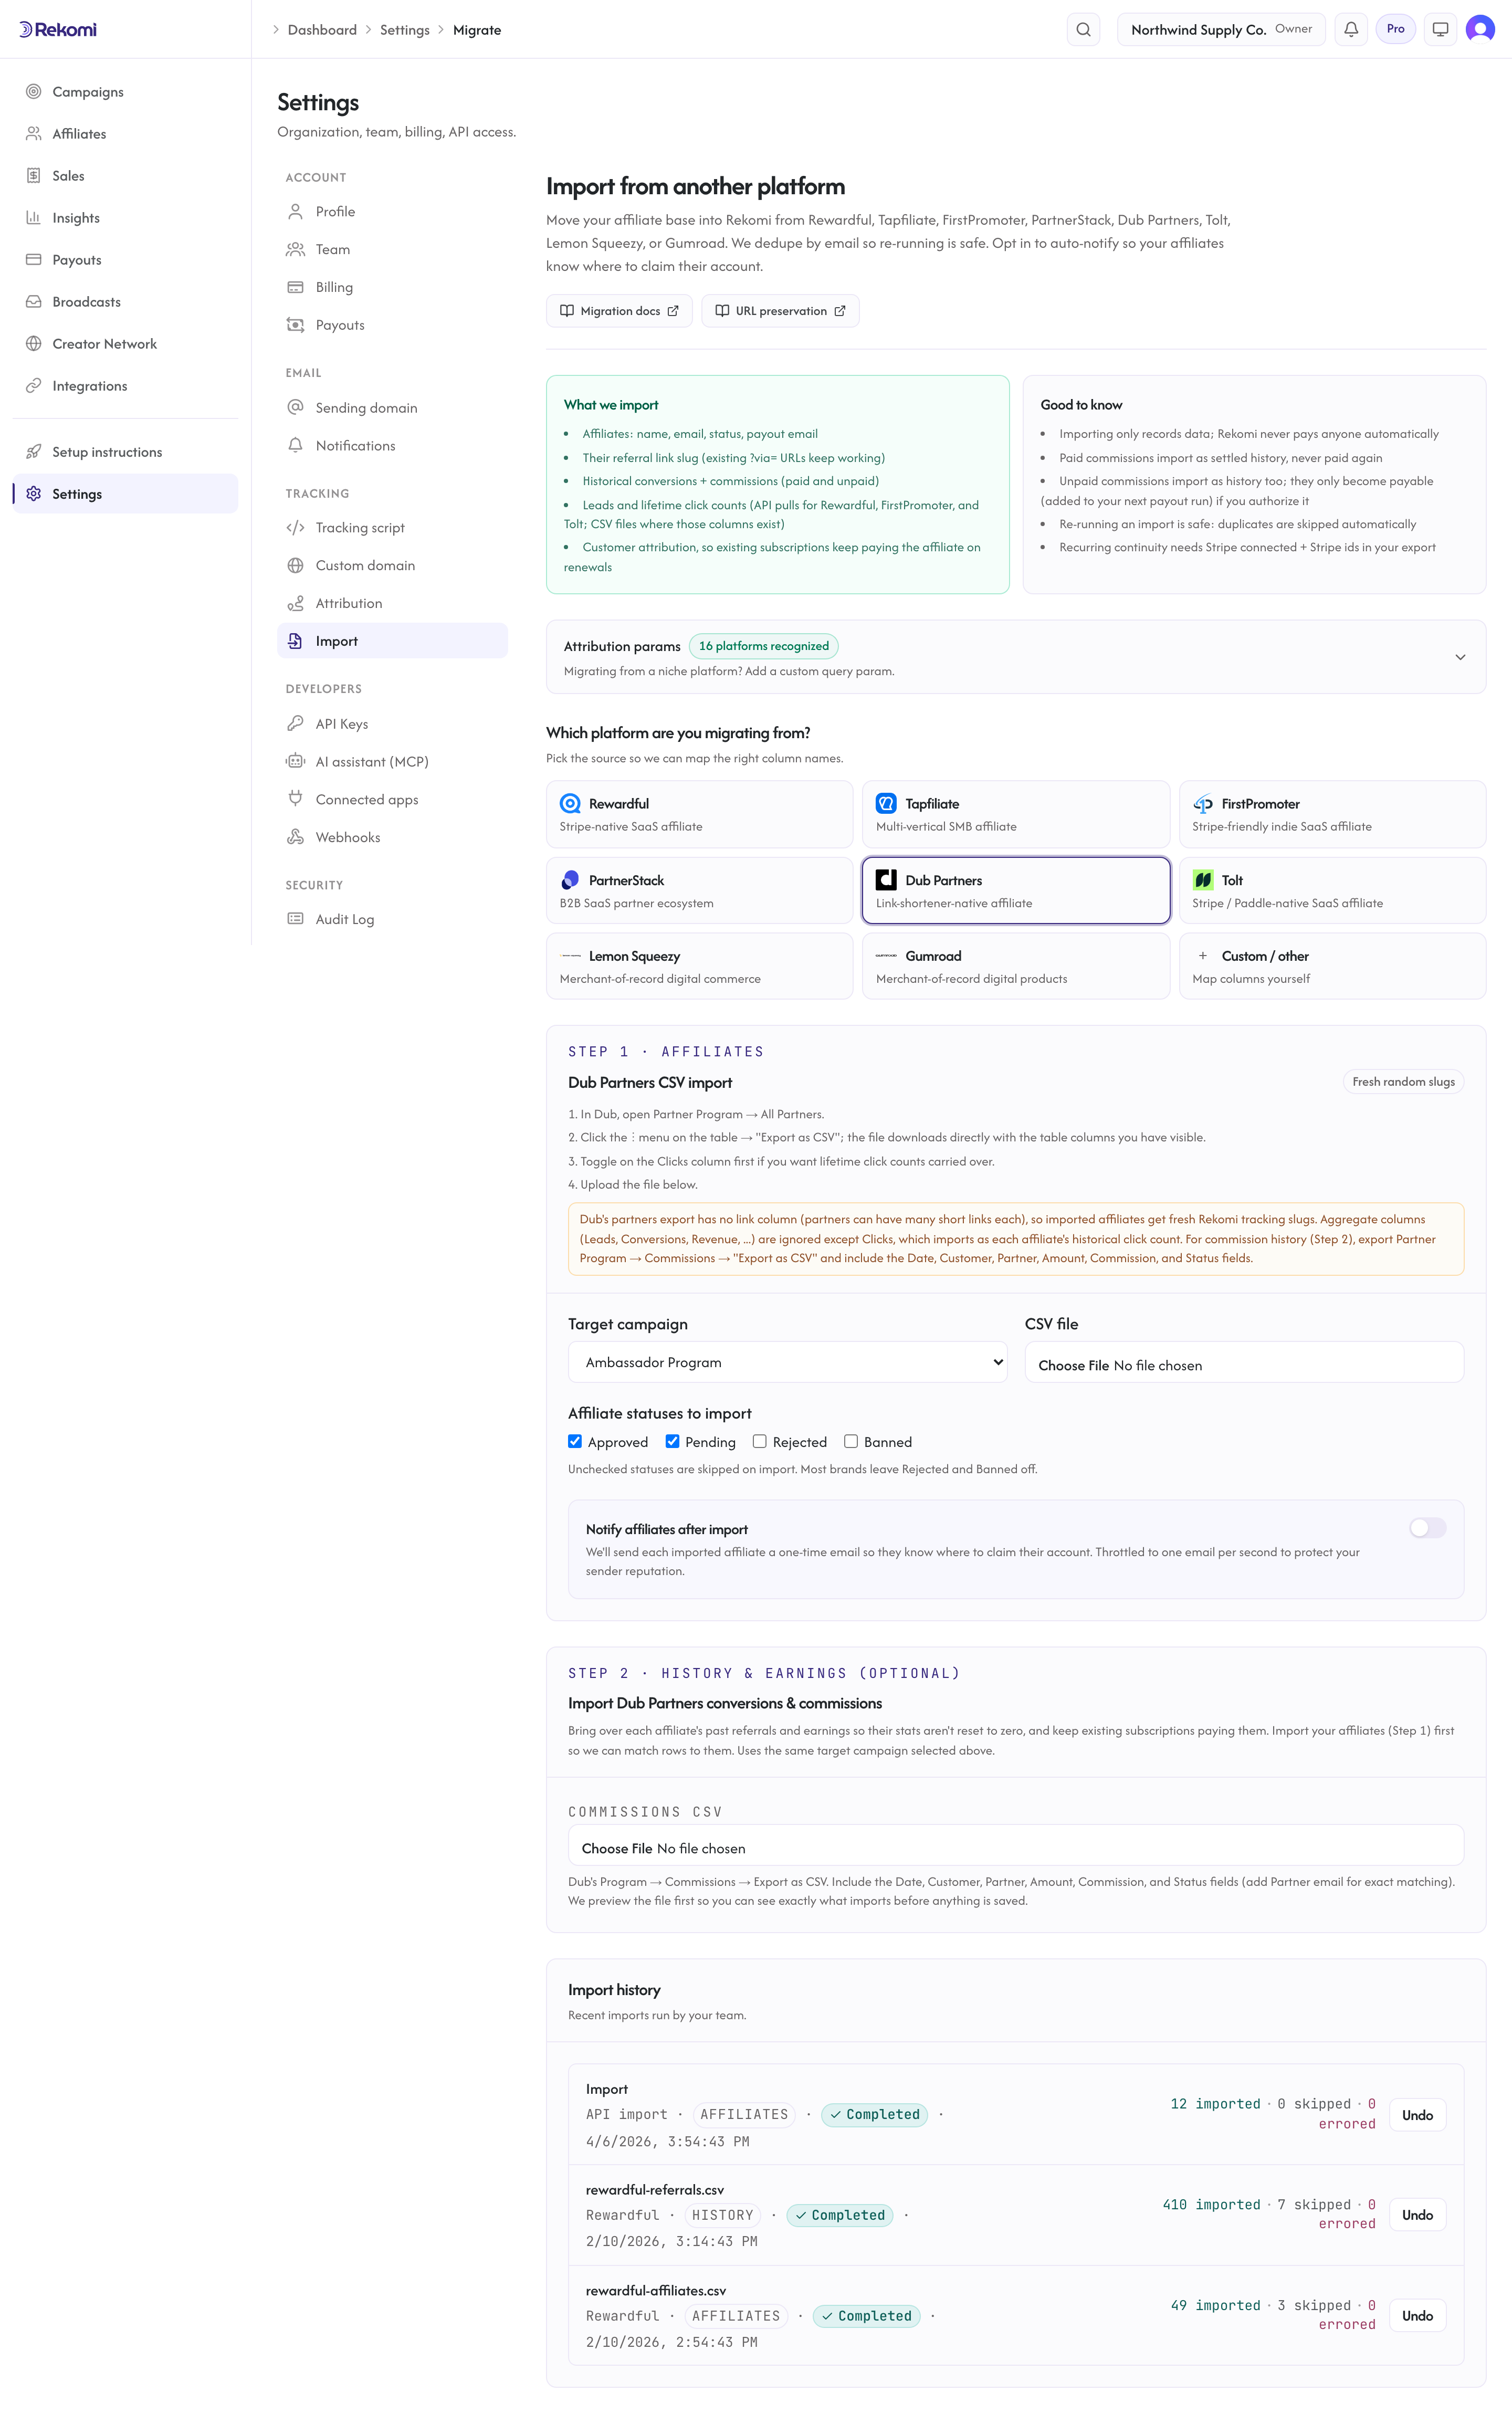Click the Tapfiliate platform logo

pyautogui.click(x=886, y=803)
